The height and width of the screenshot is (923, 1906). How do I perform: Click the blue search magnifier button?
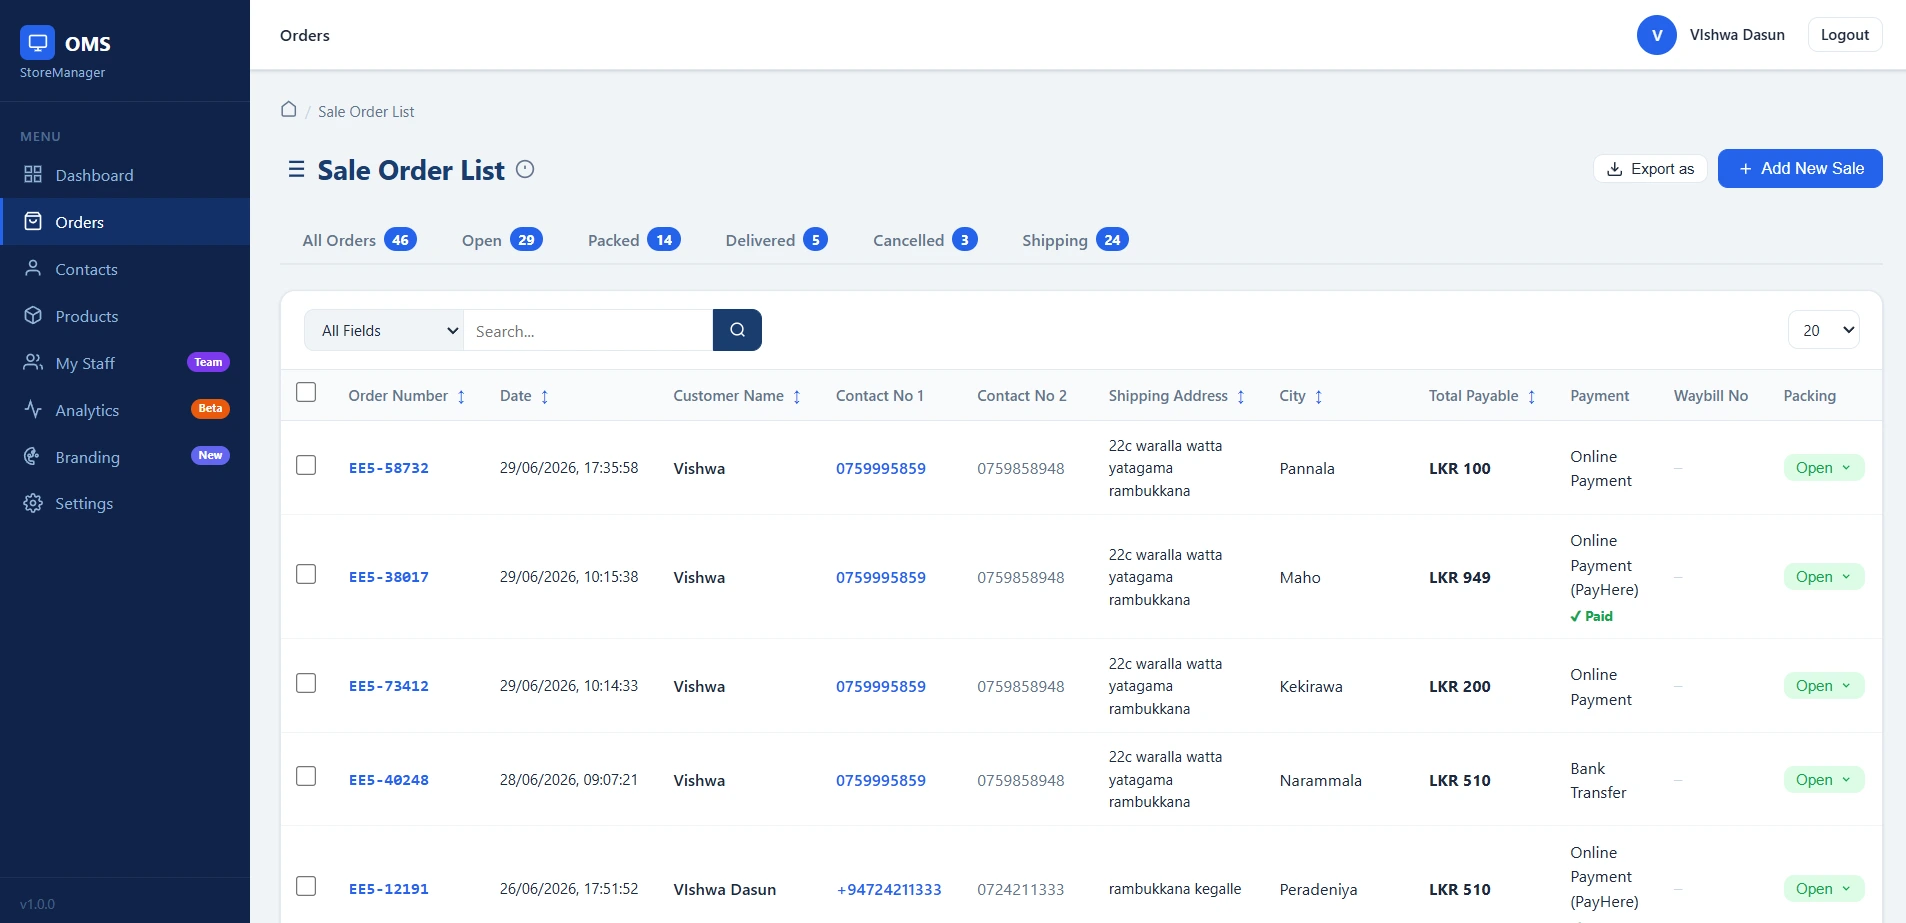click(737, 330)
